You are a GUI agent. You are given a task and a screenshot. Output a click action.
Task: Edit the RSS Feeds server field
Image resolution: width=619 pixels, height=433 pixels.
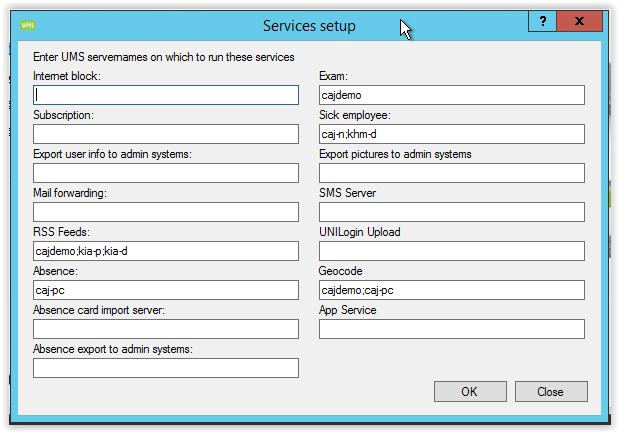pyautogui.click(x=166, y=251)
